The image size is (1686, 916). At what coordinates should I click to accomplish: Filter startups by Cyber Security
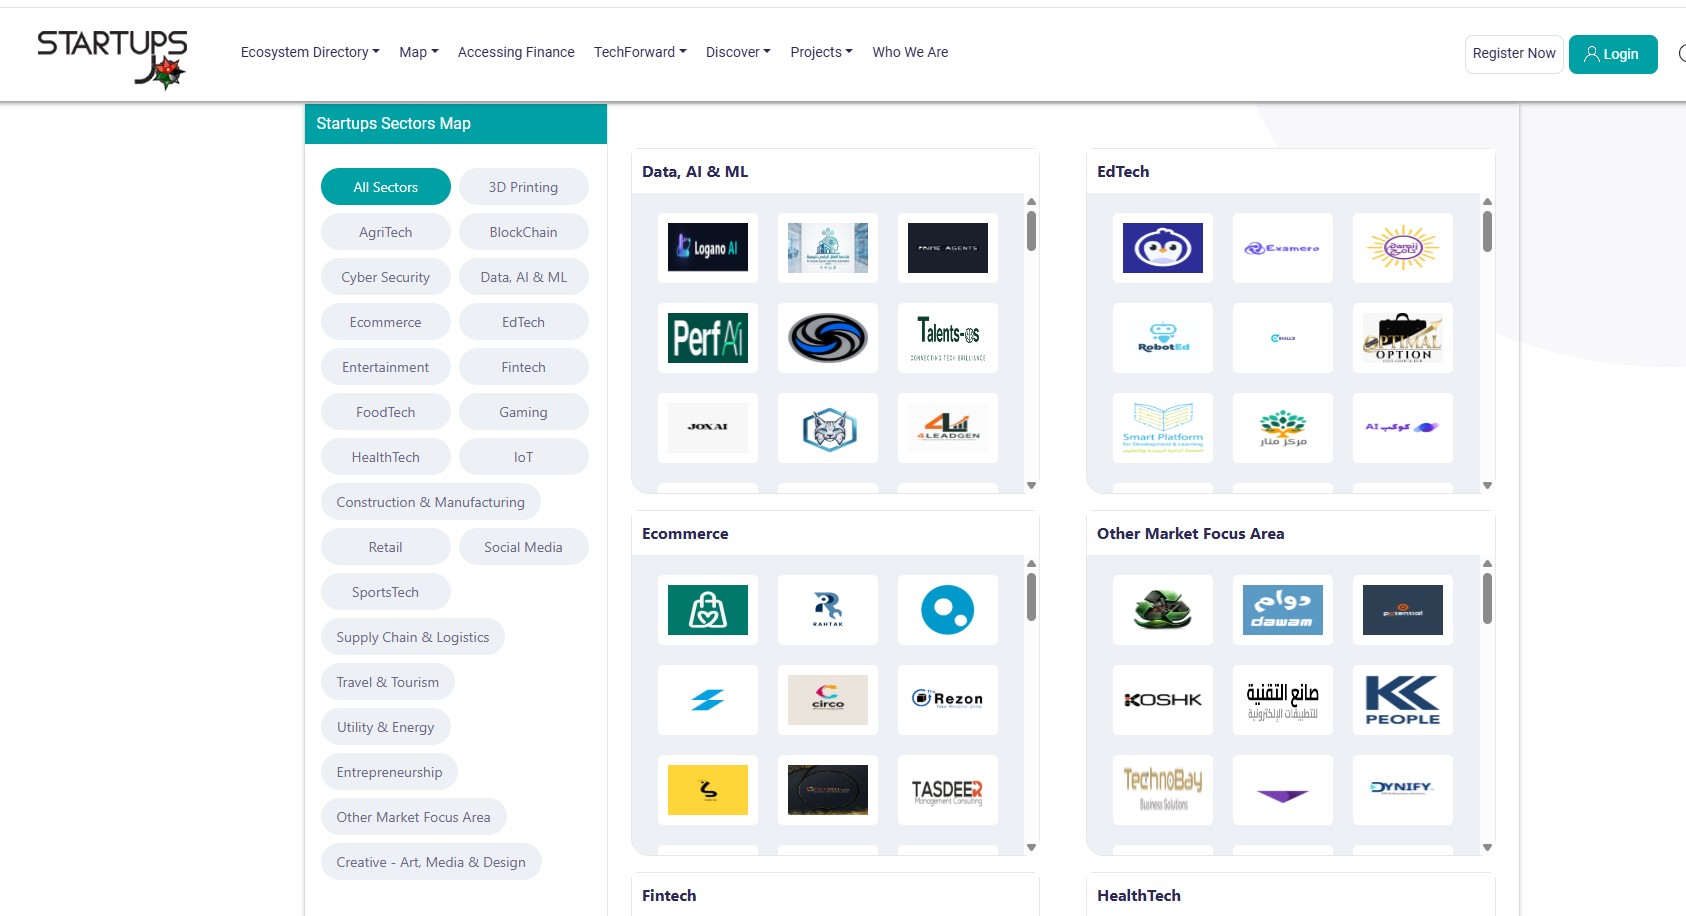click(x=386, y=277)
